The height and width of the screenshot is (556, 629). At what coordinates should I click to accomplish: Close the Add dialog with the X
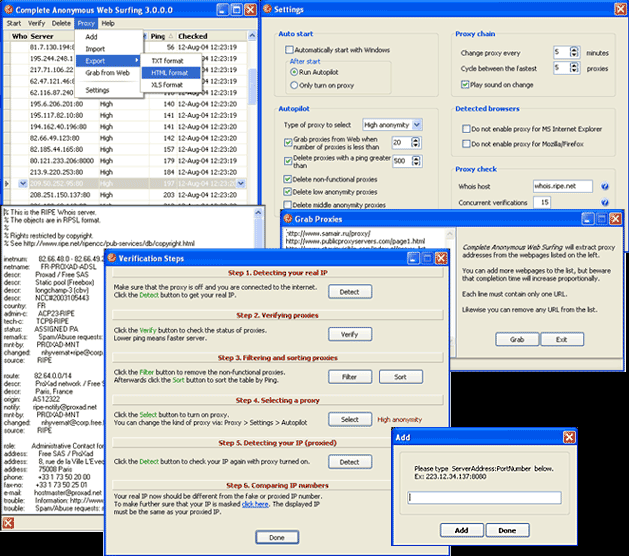coord(569,437)
